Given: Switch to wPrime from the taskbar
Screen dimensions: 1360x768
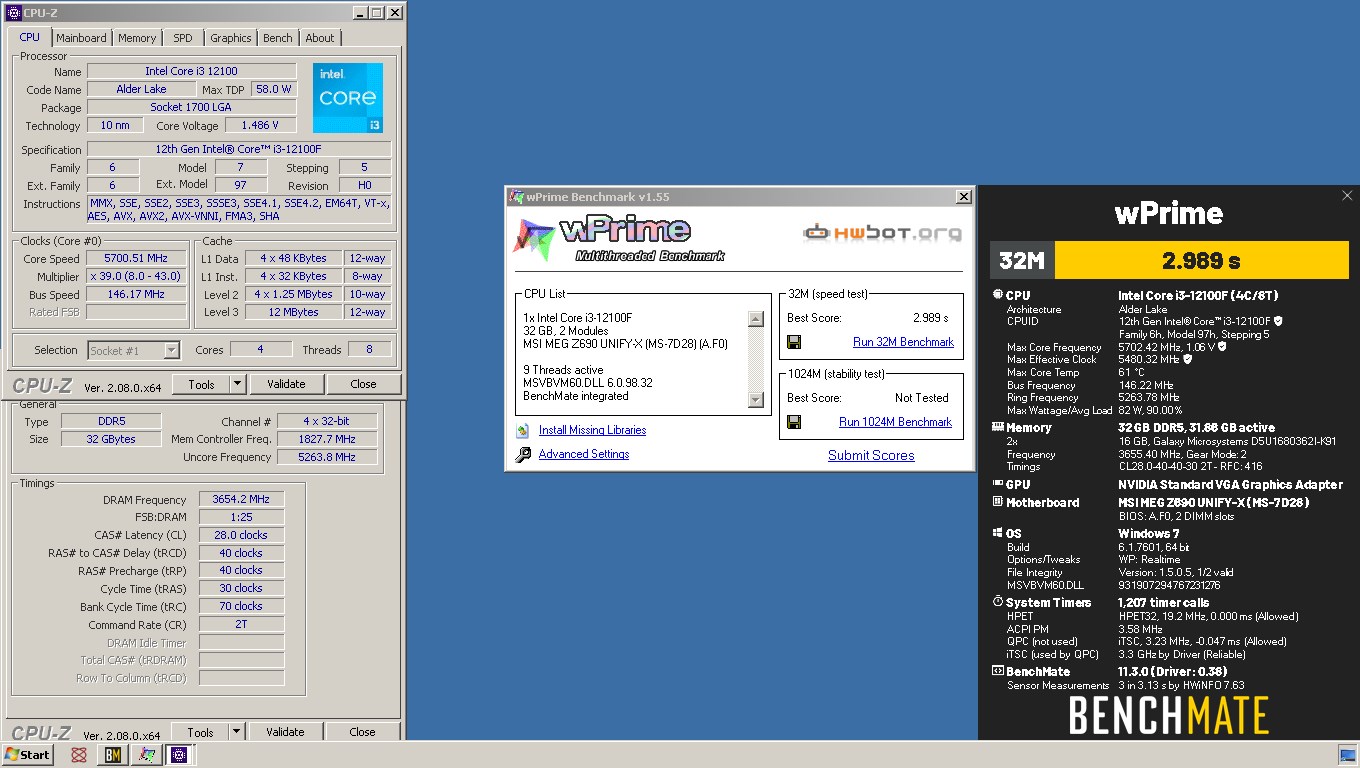Looking at the screenshot, I should [x=146, y=755].
